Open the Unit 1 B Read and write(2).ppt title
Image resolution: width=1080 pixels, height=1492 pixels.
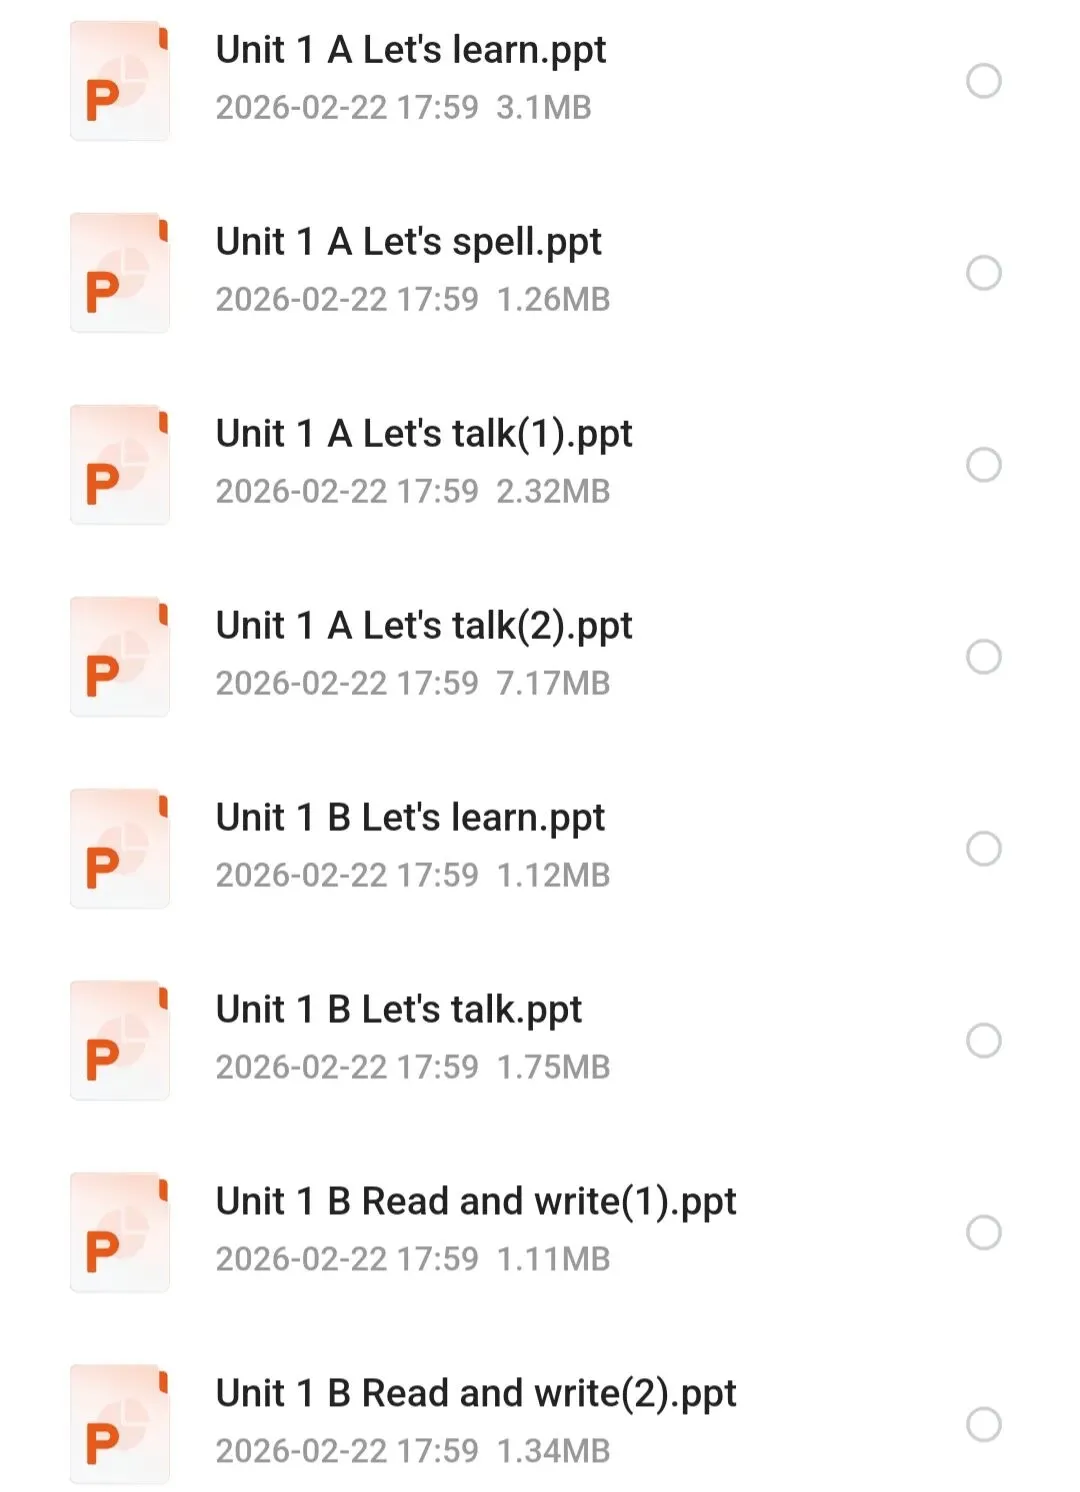pos(476,1395)
